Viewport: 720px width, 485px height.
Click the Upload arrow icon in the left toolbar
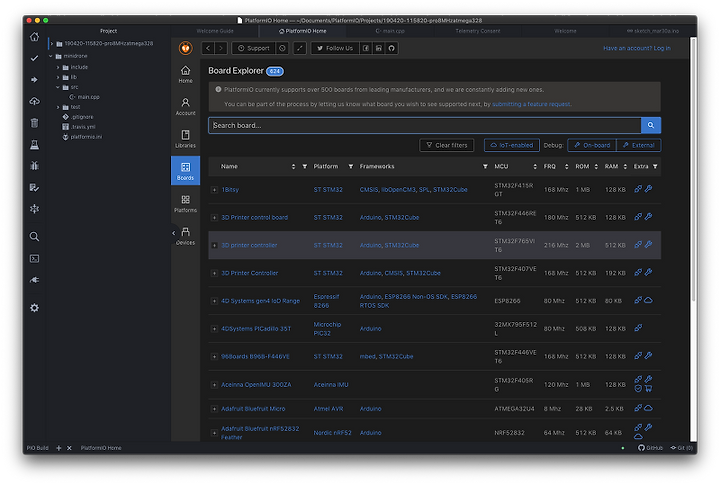coord(34,79)
